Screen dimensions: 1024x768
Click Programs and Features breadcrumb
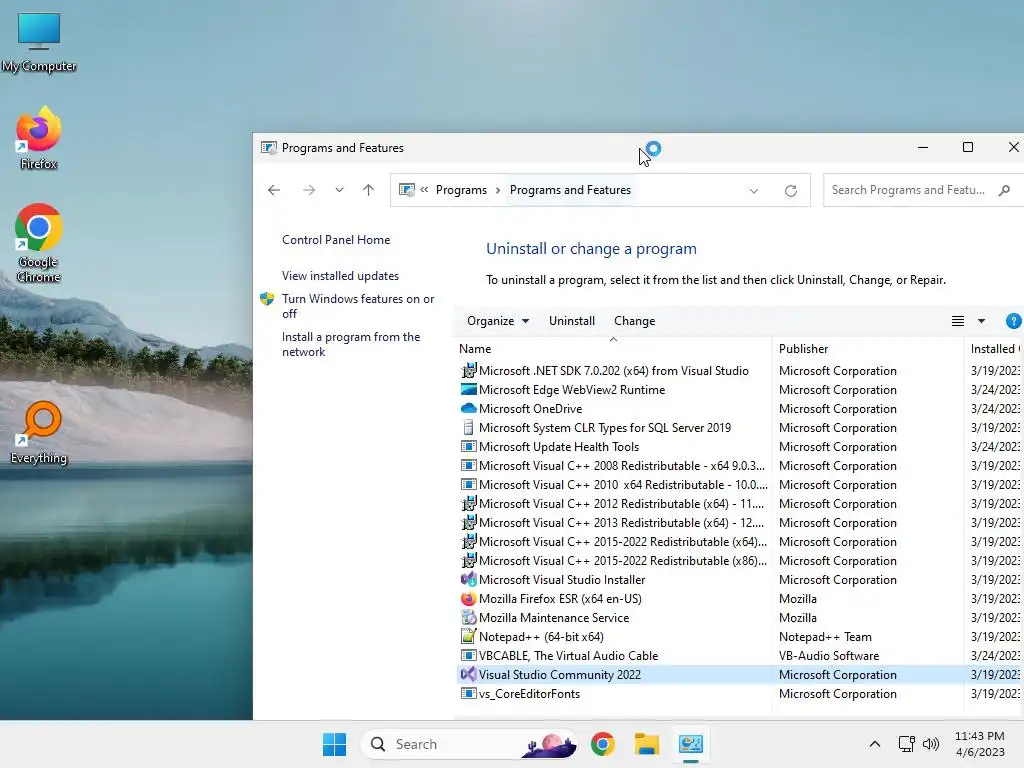pyautogui.click(x=570, y=190)
